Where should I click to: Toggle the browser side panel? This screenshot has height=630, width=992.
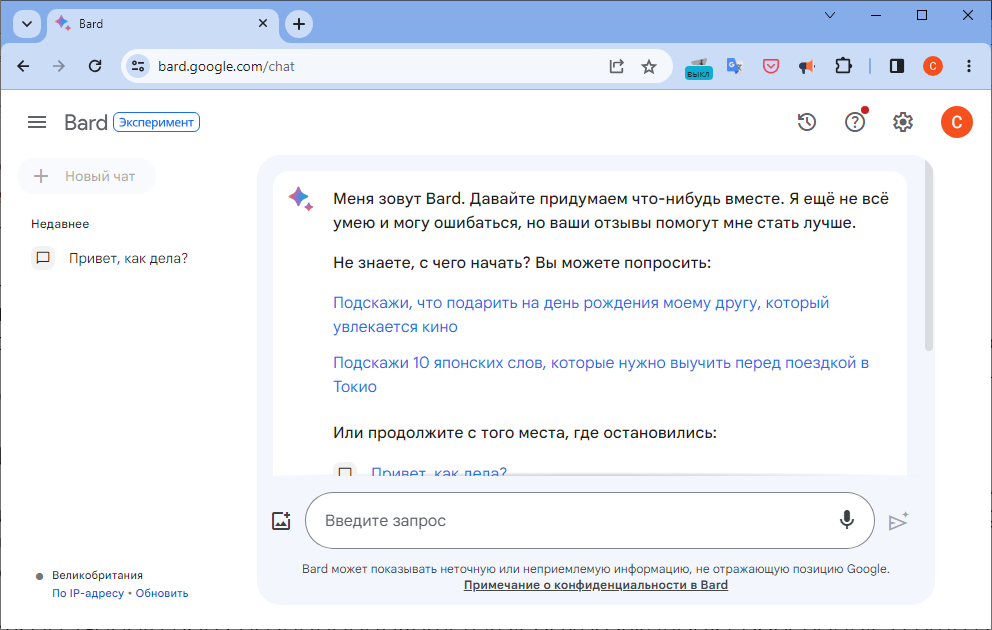897,66
